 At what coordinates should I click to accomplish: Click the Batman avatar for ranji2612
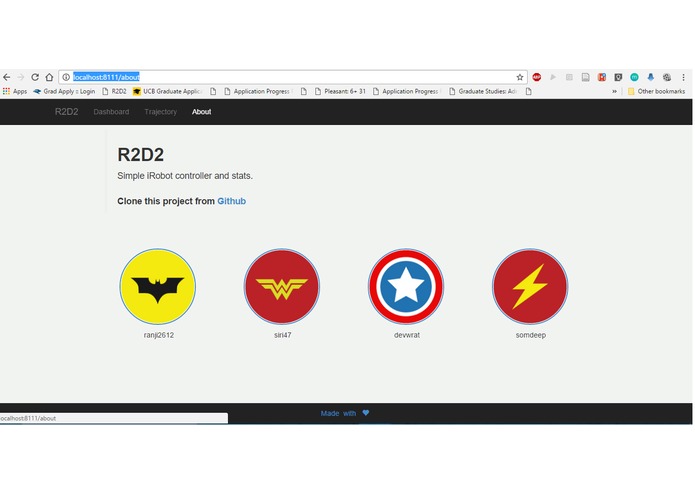157,286
